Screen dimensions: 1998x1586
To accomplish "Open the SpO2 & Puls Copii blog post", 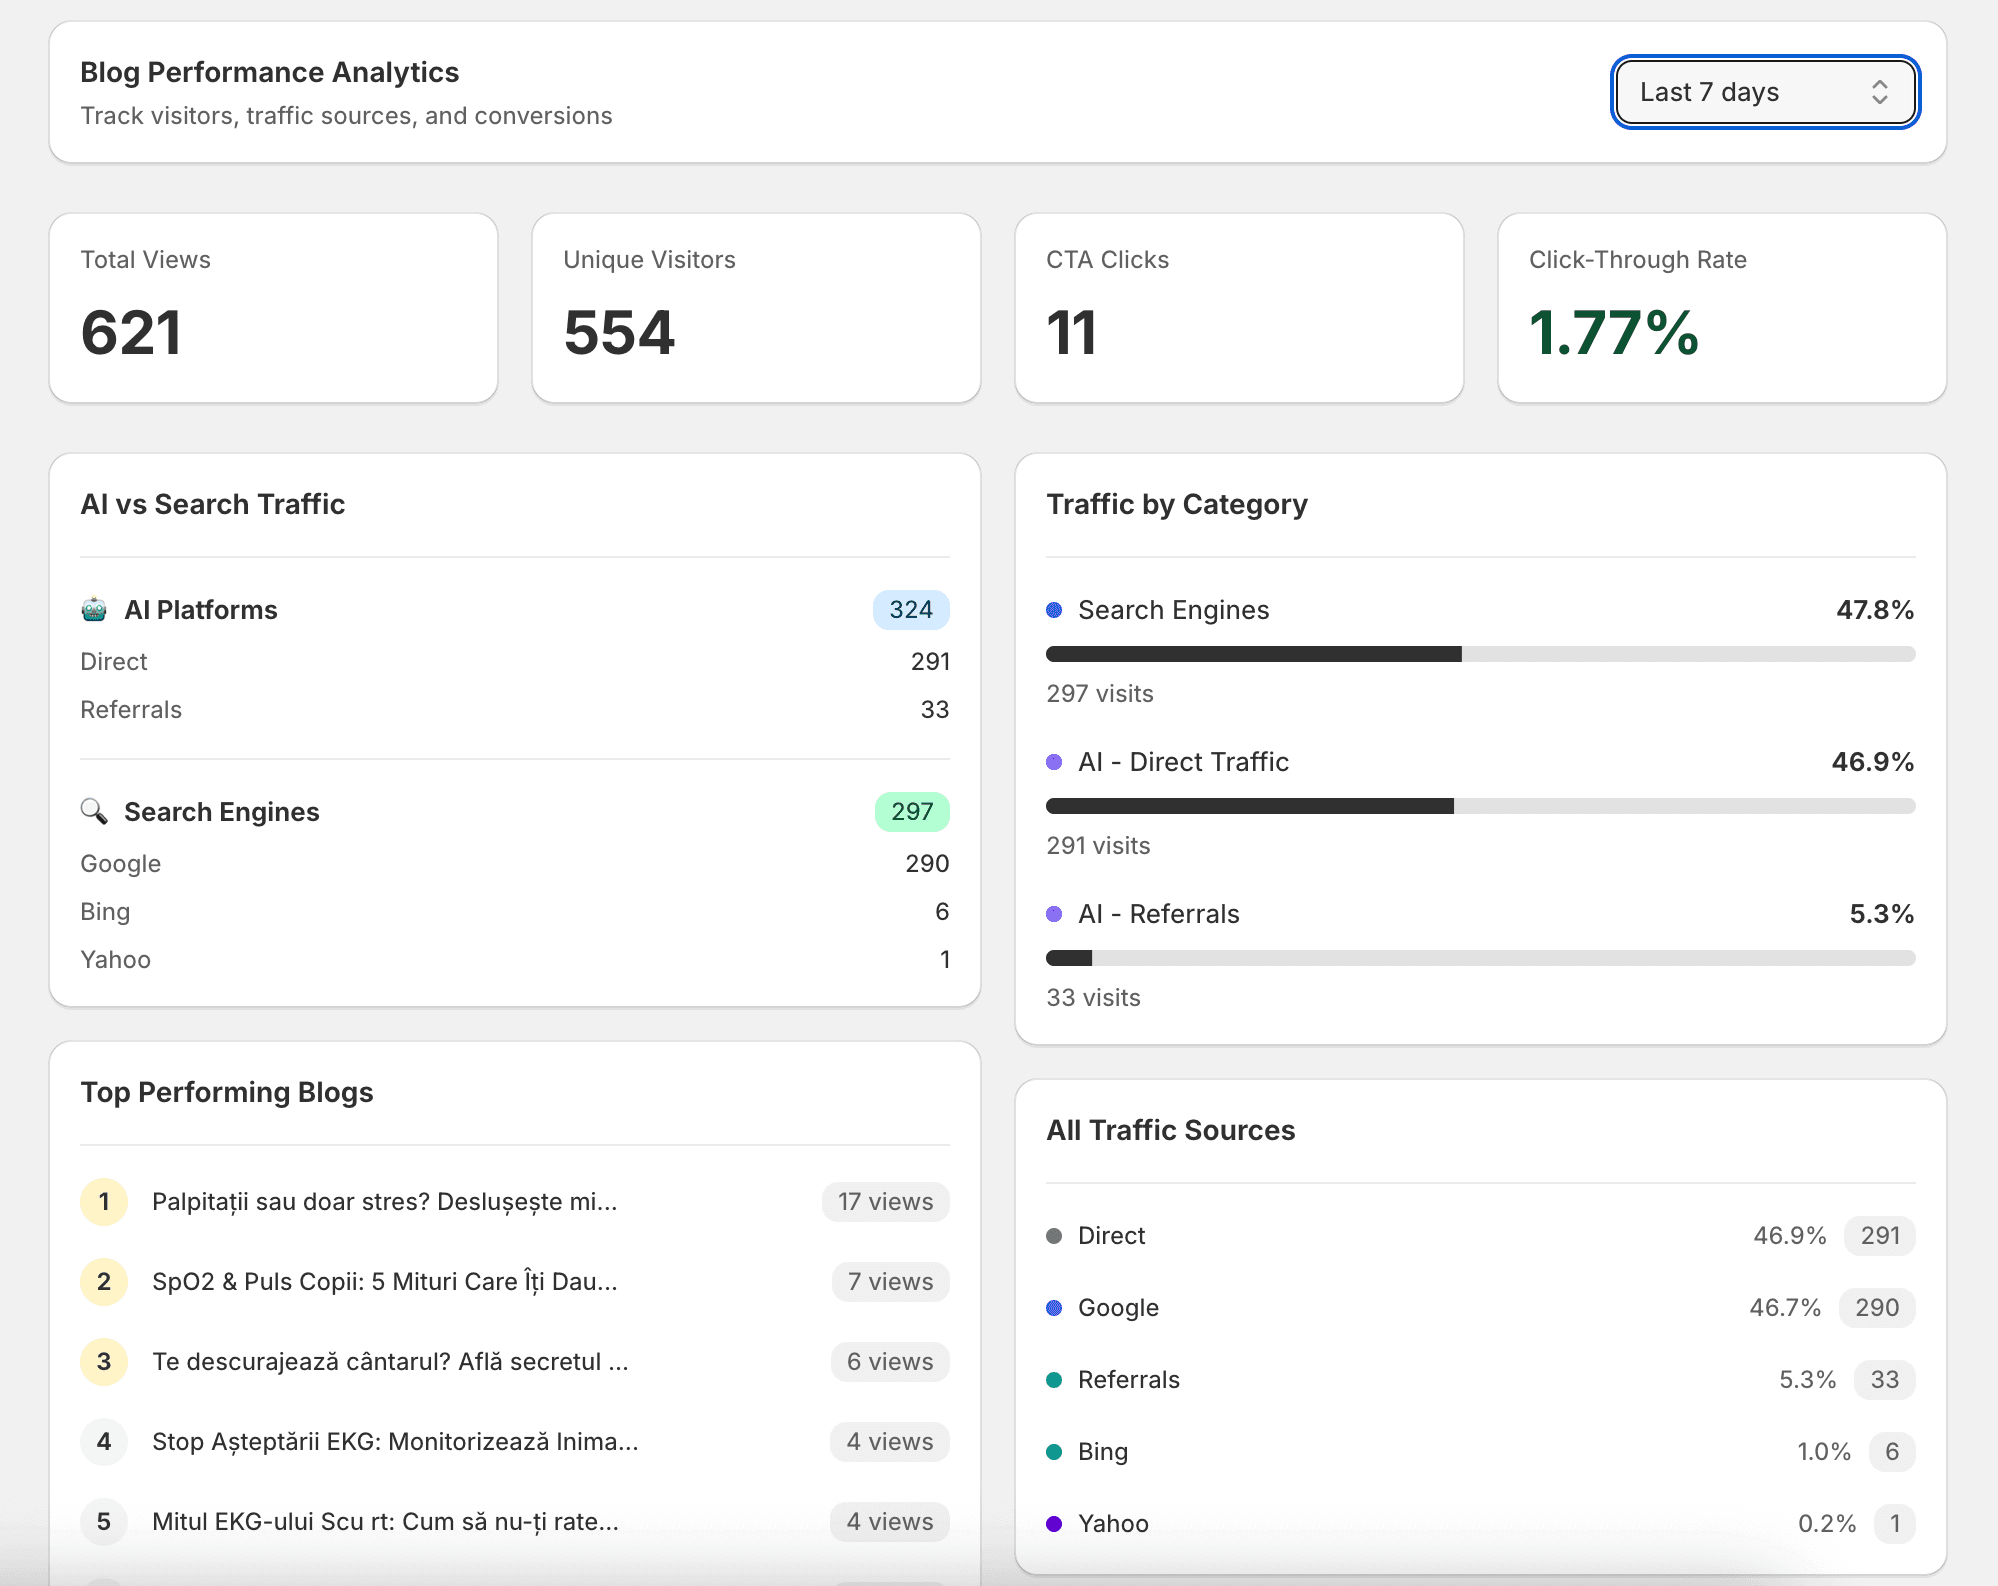I will pyautogui.click(x=385, y=1282).
